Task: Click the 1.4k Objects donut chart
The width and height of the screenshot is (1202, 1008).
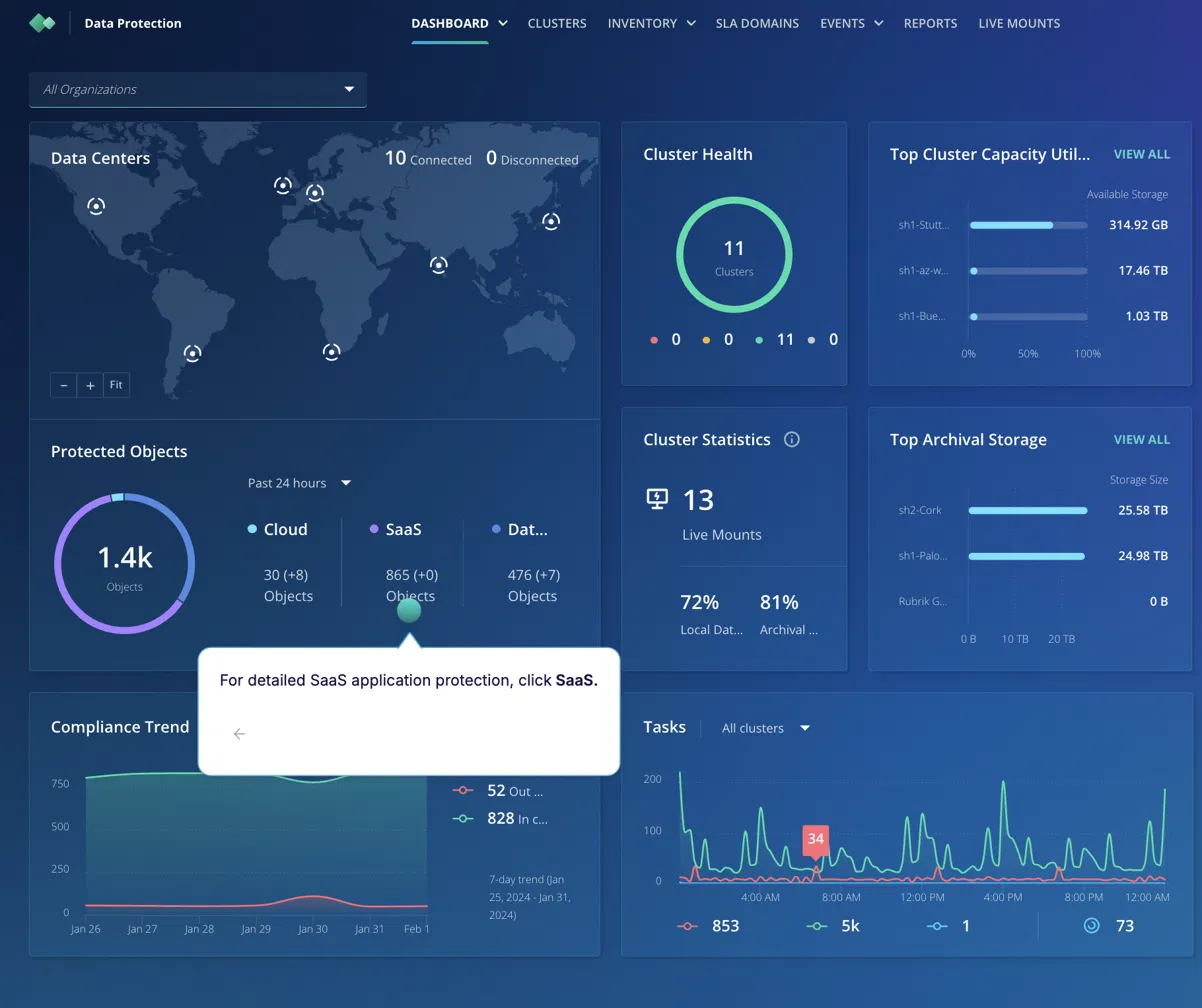Action: pos(124,563)
